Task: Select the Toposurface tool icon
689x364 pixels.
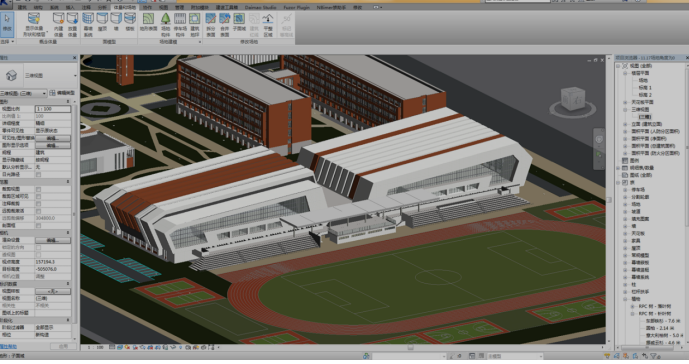Action: 149,22
